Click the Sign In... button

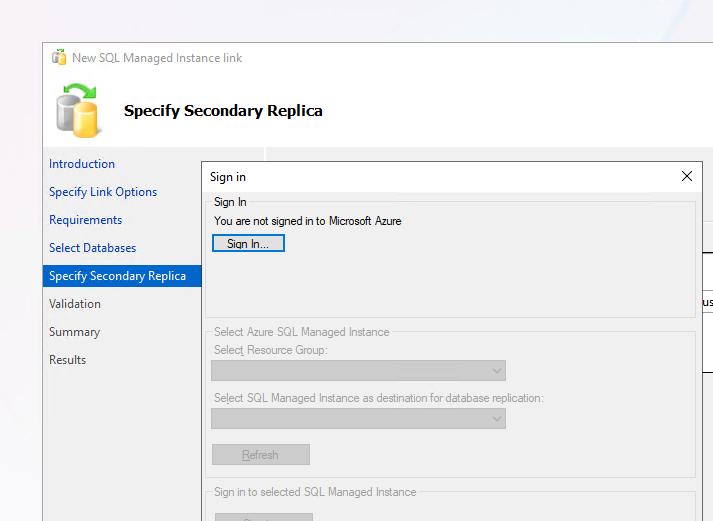(248, 243)
